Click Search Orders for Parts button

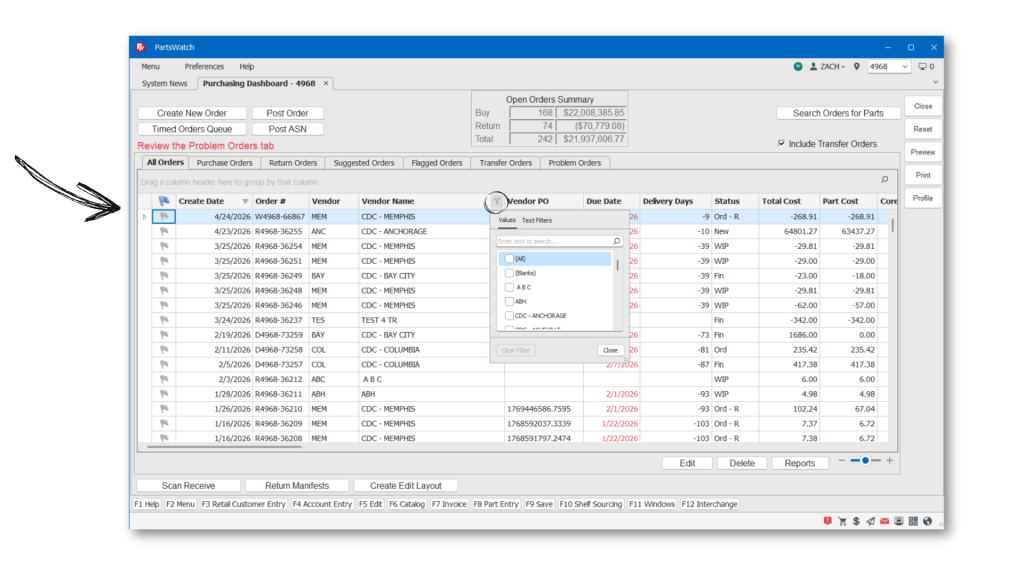pyautogui.click(x=838, y=113)
